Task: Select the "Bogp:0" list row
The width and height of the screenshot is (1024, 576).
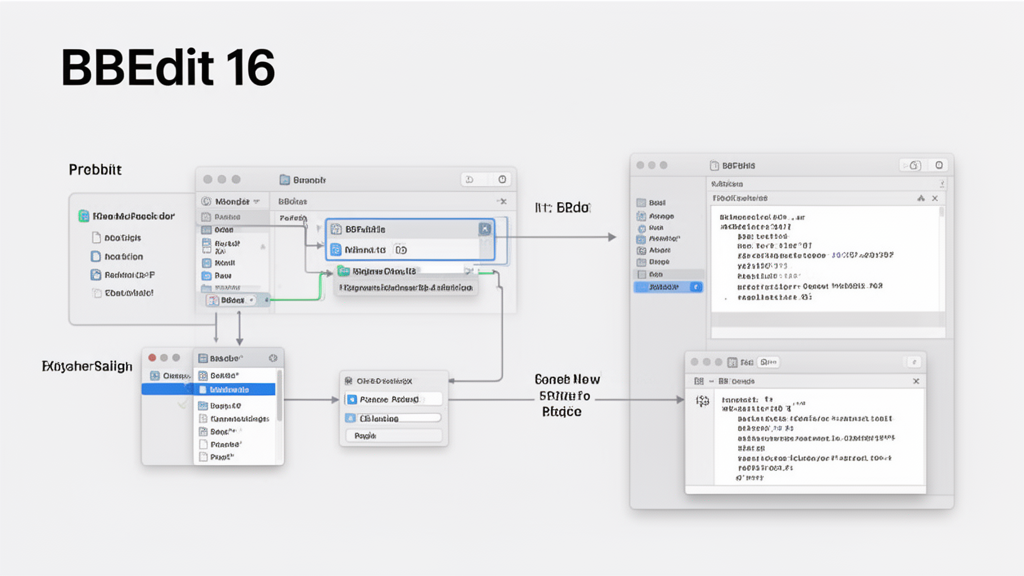Action: click(236, 406)
